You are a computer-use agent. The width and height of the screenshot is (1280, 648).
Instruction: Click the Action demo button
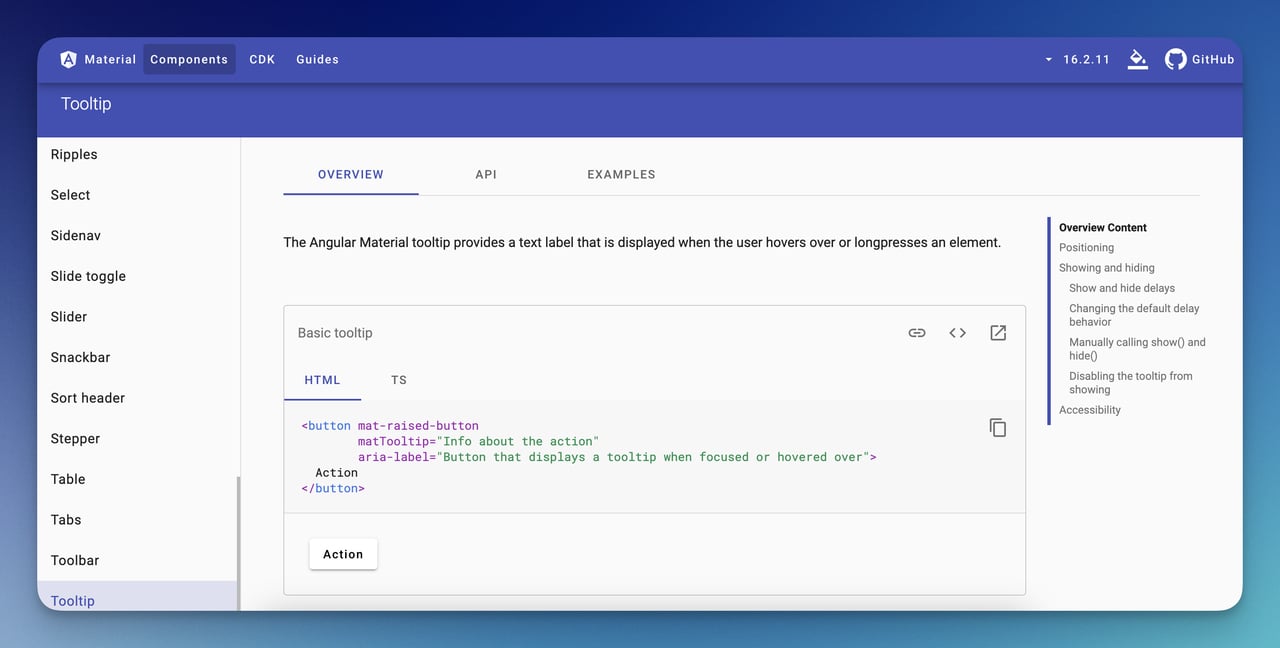tap(343, 554)
